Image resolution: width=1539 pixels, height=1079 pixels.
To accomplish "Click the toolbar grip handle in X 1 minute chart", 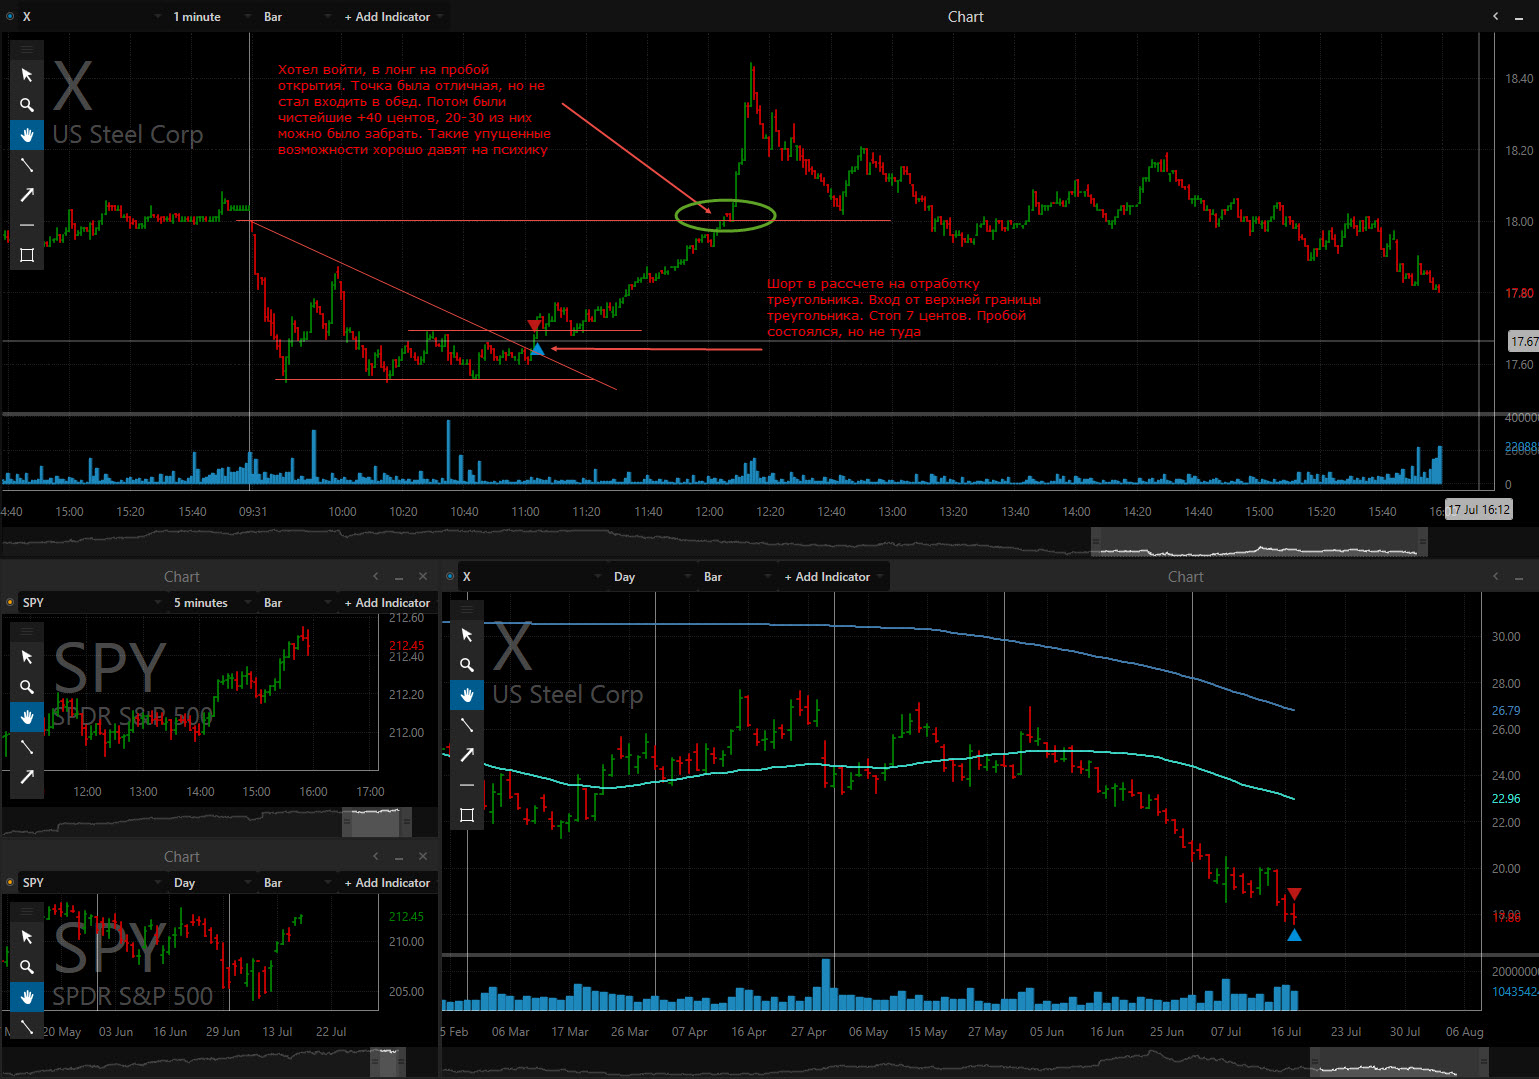I will 27,49.
